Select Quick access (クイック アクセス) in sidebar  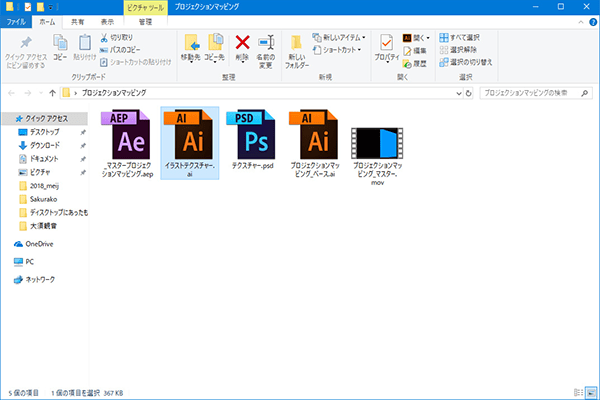[x=45, y=119]
